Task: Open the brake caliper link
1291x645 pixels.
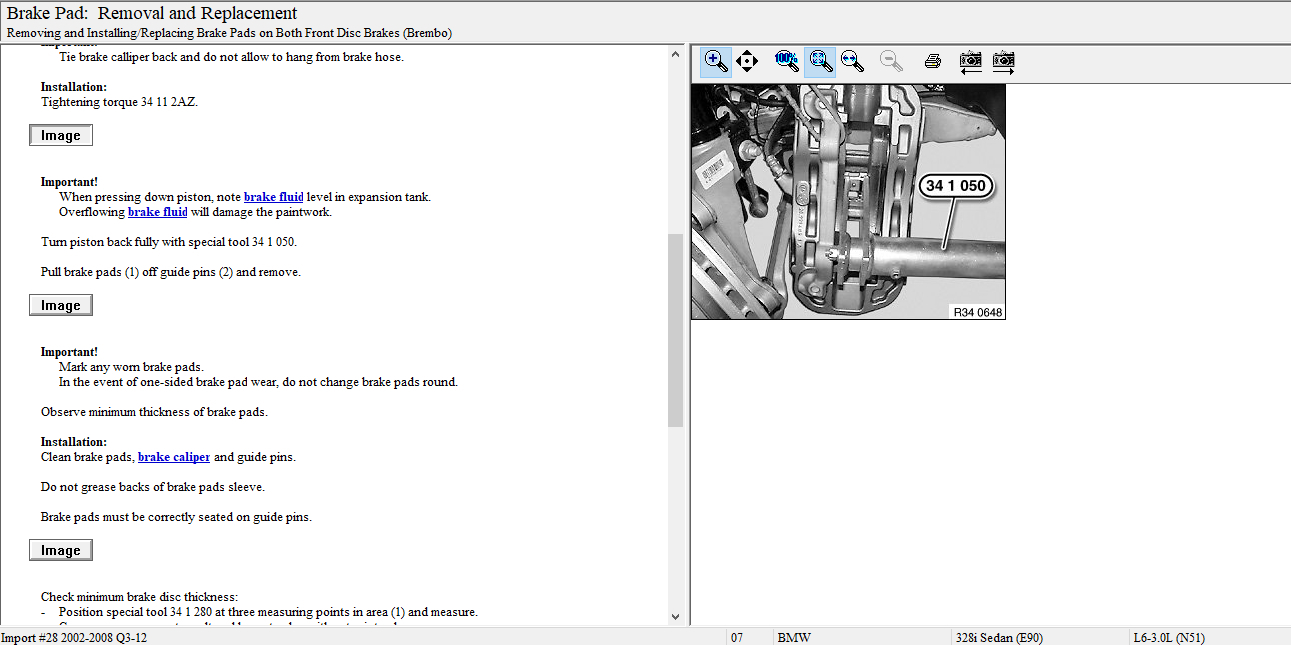Action: tap(174, 457)
